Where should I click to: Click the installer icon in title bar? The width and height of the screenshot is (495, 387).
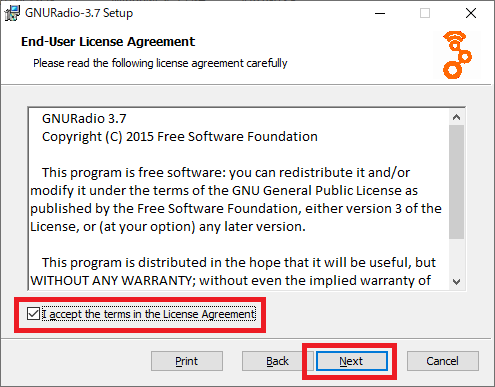(12, 13)
